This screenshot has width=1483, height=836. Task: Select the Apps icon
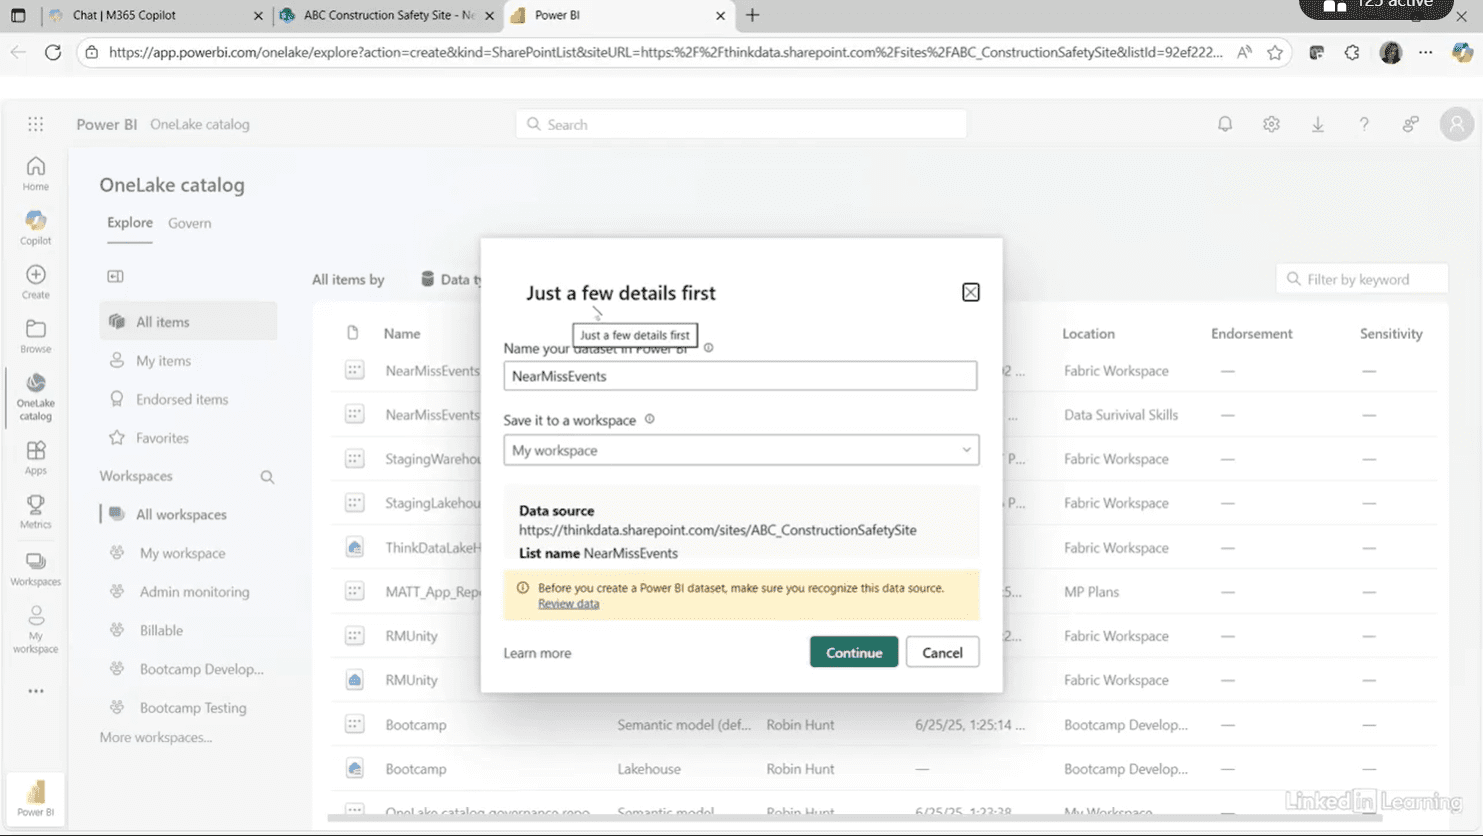point(35,456)
